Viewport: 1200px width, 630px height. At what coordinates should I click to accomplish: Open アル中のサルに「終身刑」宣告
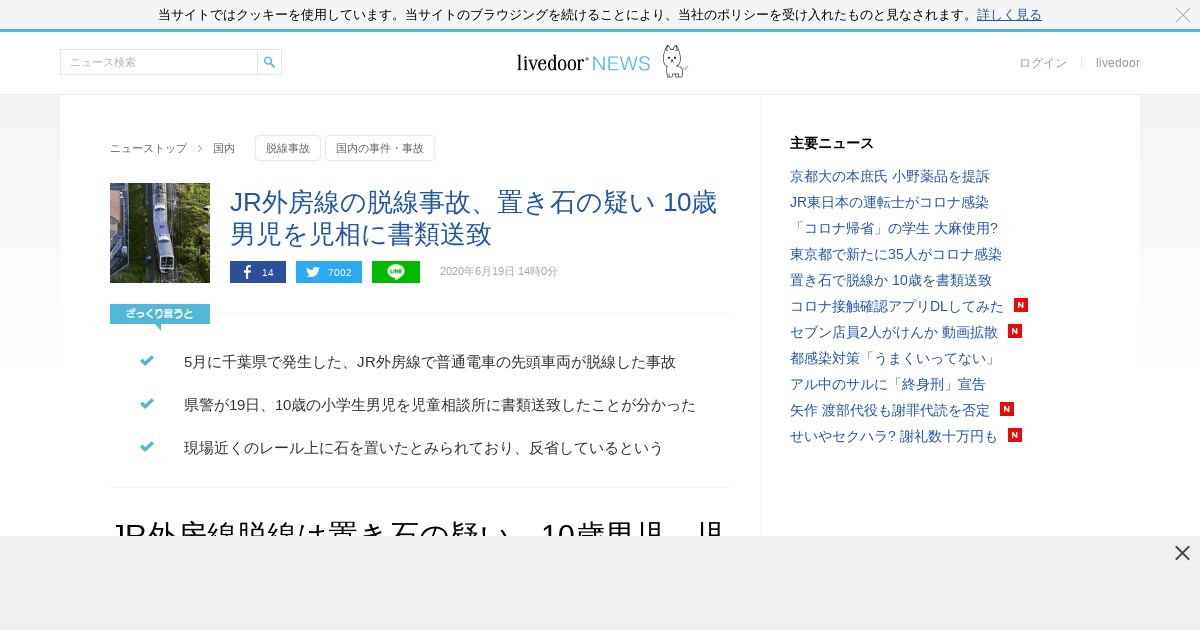(888, 384)
